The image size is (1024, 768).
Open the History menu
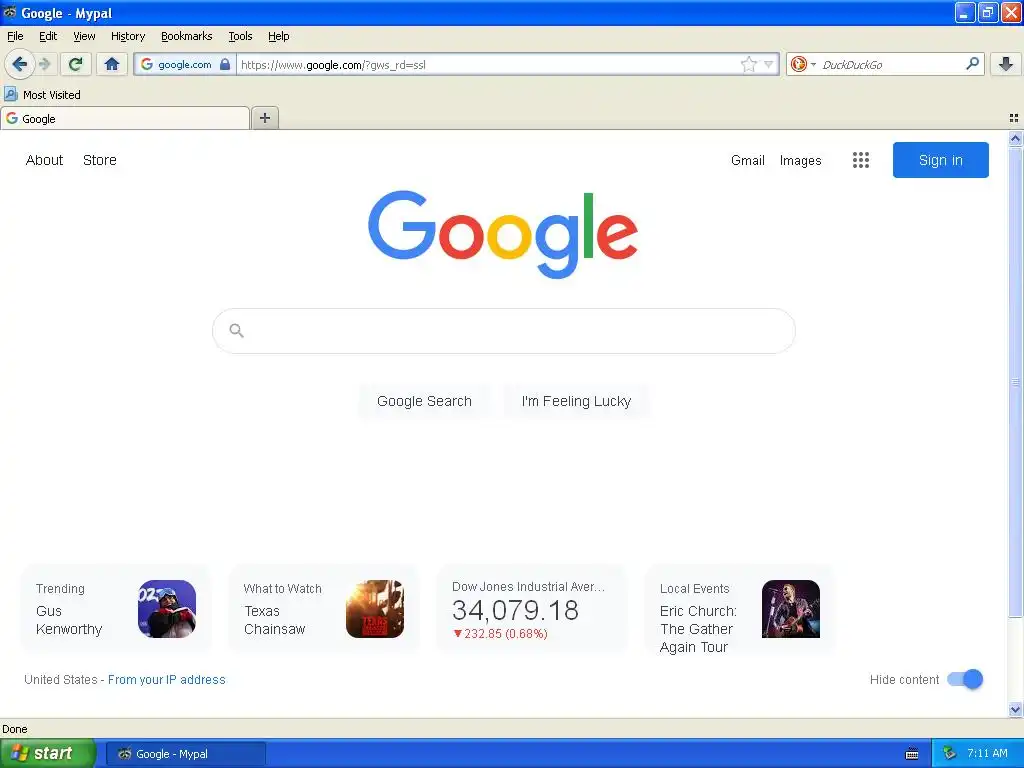pos(127,36)
